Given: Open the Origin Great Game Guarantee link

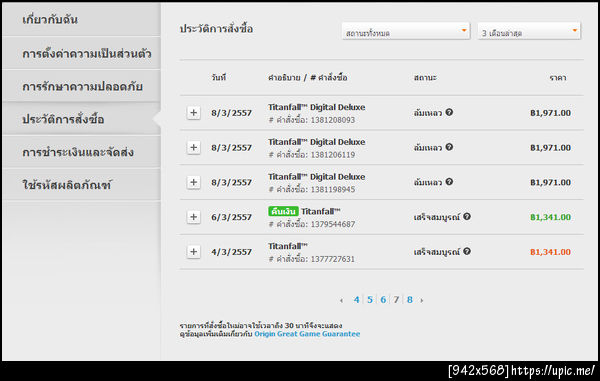Looking at the screenshot, I should [307, 334].
